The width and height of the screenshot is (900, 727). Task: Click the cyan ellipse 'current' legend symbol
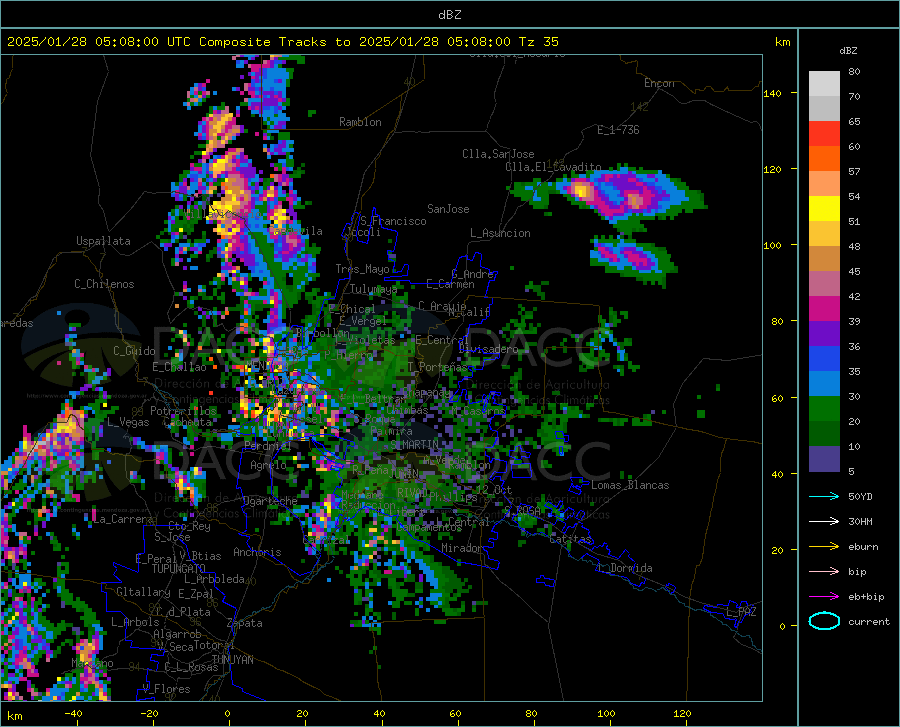pyautogui.click(x=824, y=621)
